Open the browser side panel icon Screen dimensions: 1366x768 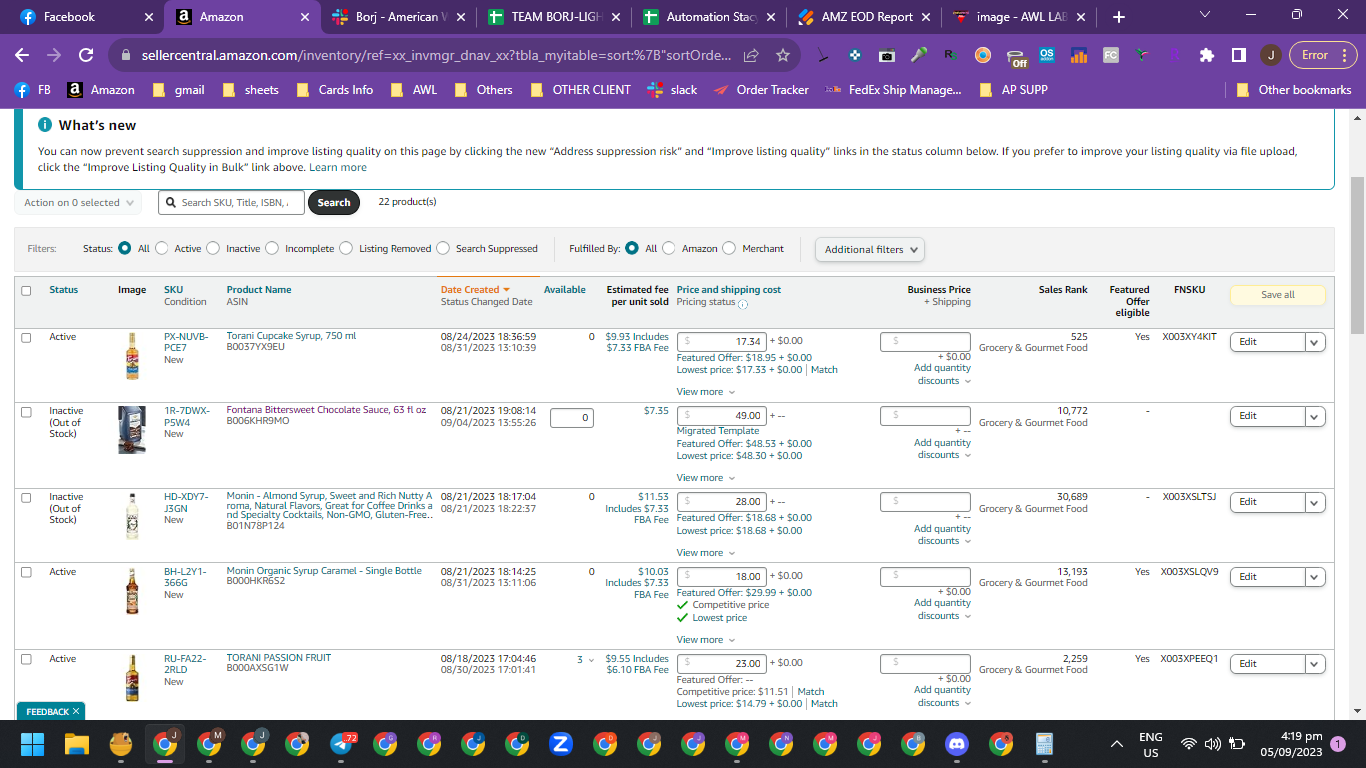[1238, 55]
